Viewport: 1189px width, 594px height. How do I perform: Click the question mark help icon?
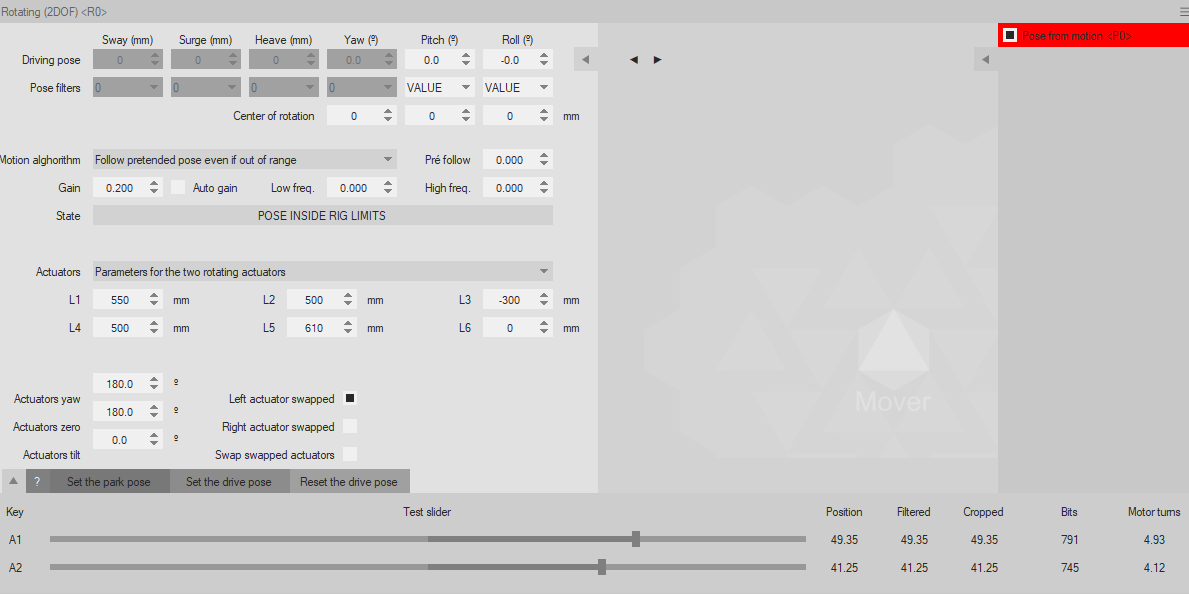(x=38, y=482)
